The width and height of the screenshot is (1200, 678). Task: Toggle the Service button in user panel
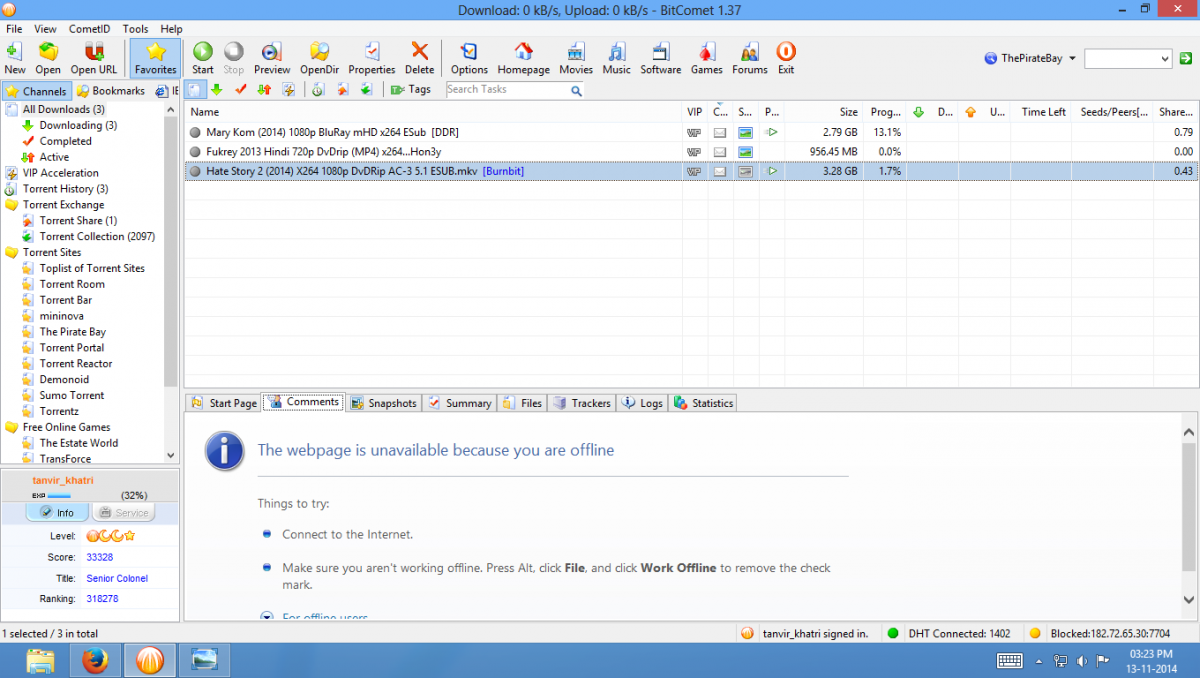[123, 513]
